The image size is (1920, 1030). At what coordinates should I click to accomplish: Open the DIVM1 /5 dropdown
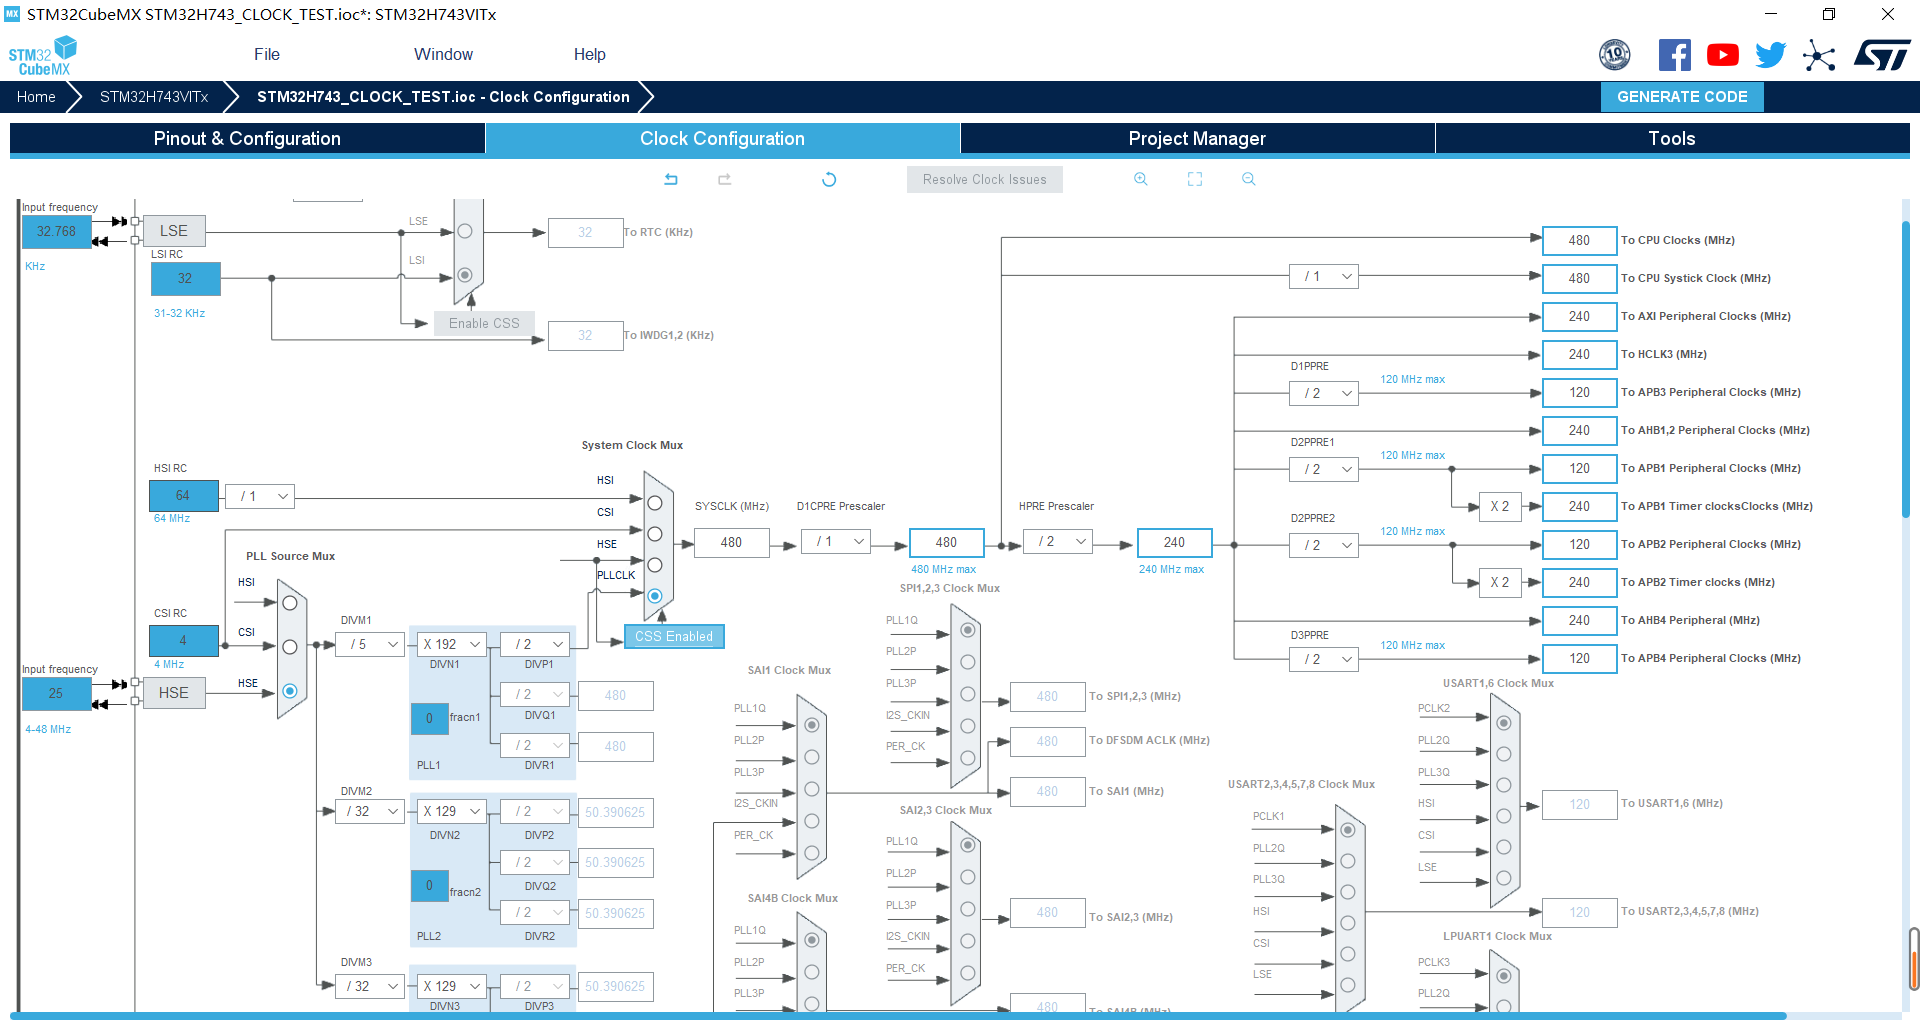[370, 645]
